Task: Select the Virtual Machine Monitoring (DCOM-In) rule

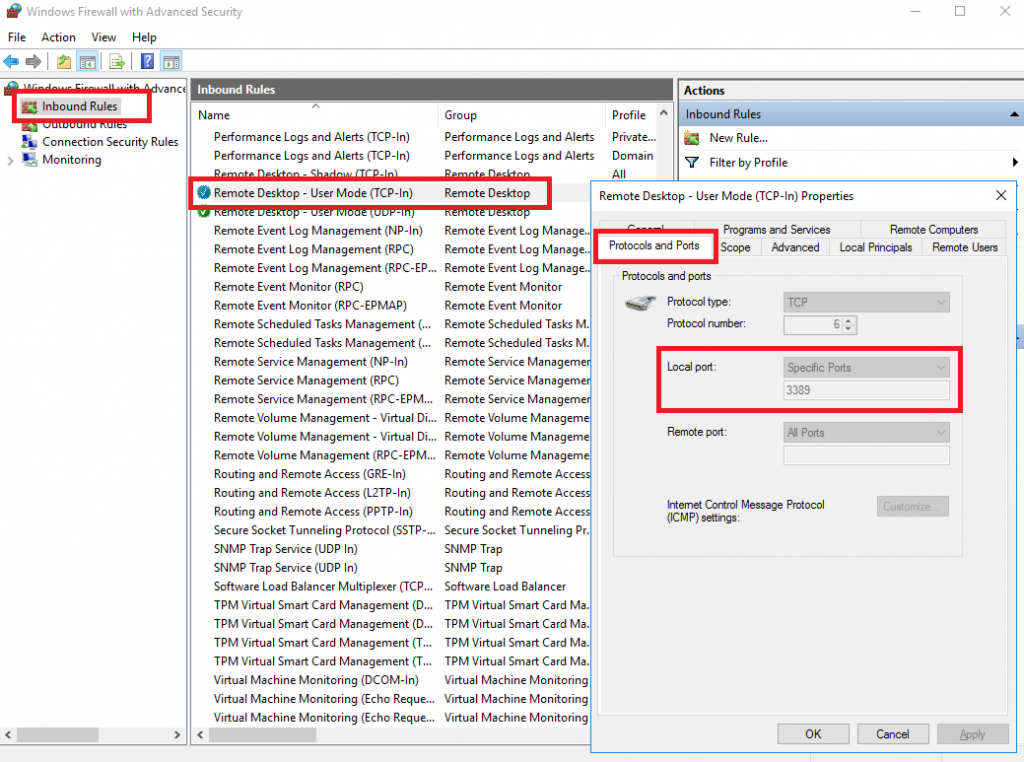Action: click(x=316, y=680)
